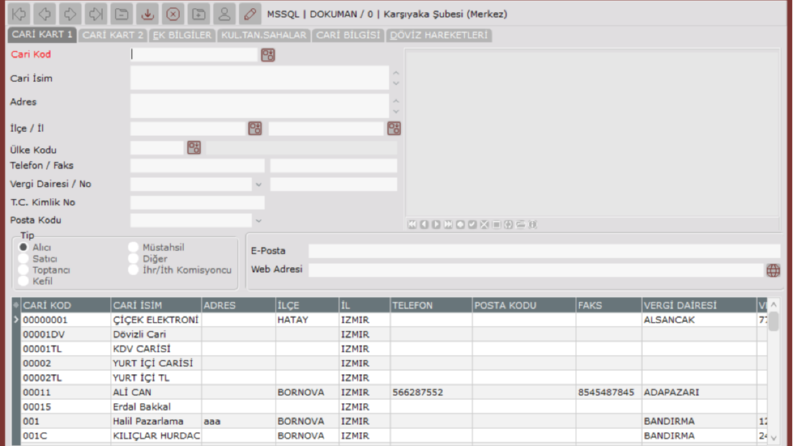Open CARİ BİLGİSİ tab
This screenshot has height=446, width=793.
(x=348, y=35)
